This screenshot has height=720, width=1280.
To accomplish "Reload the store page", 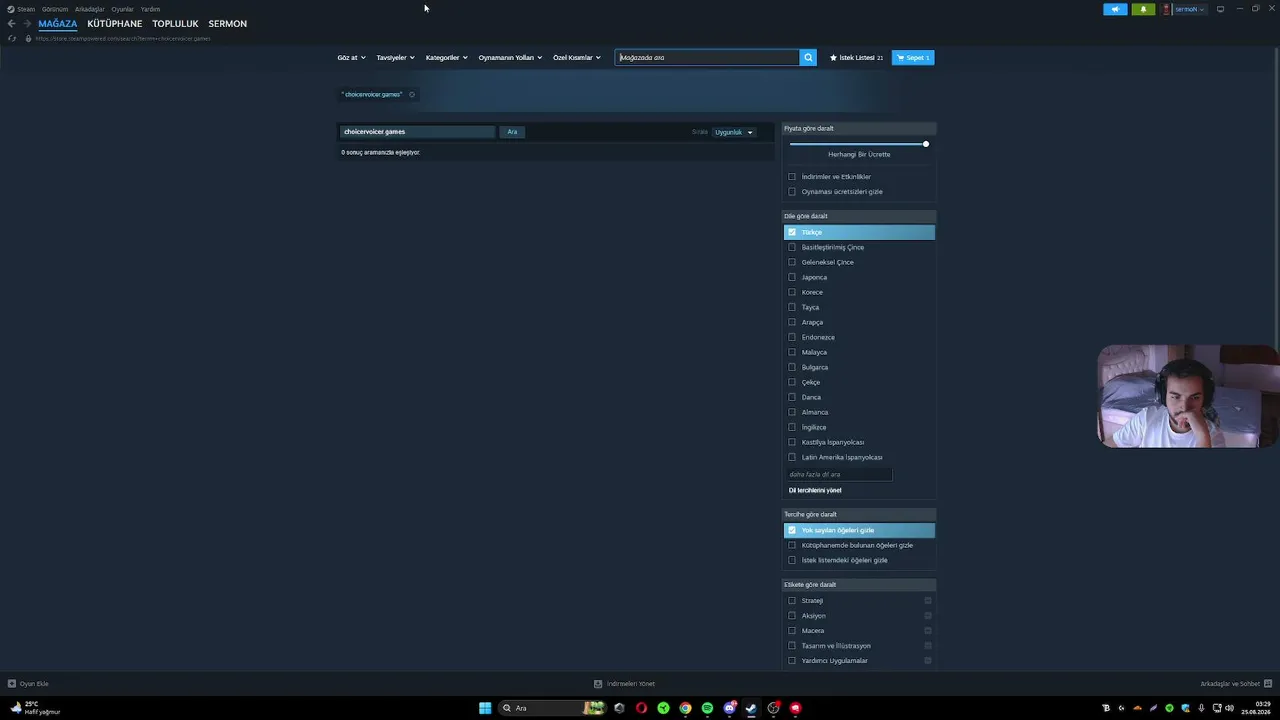I will pos(12,38).
